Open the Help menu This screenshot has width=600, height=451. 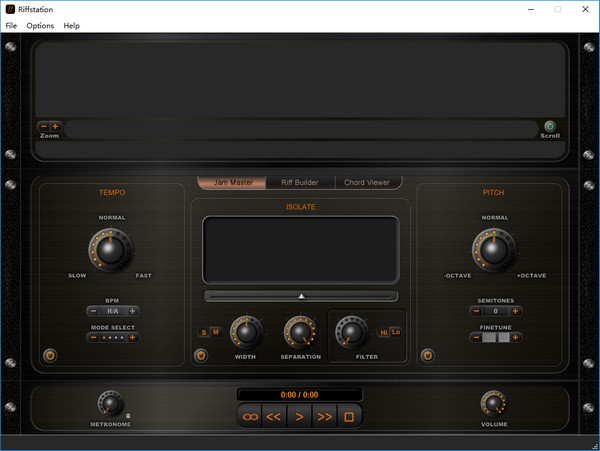pyautogui.click(x=72, y=26)
